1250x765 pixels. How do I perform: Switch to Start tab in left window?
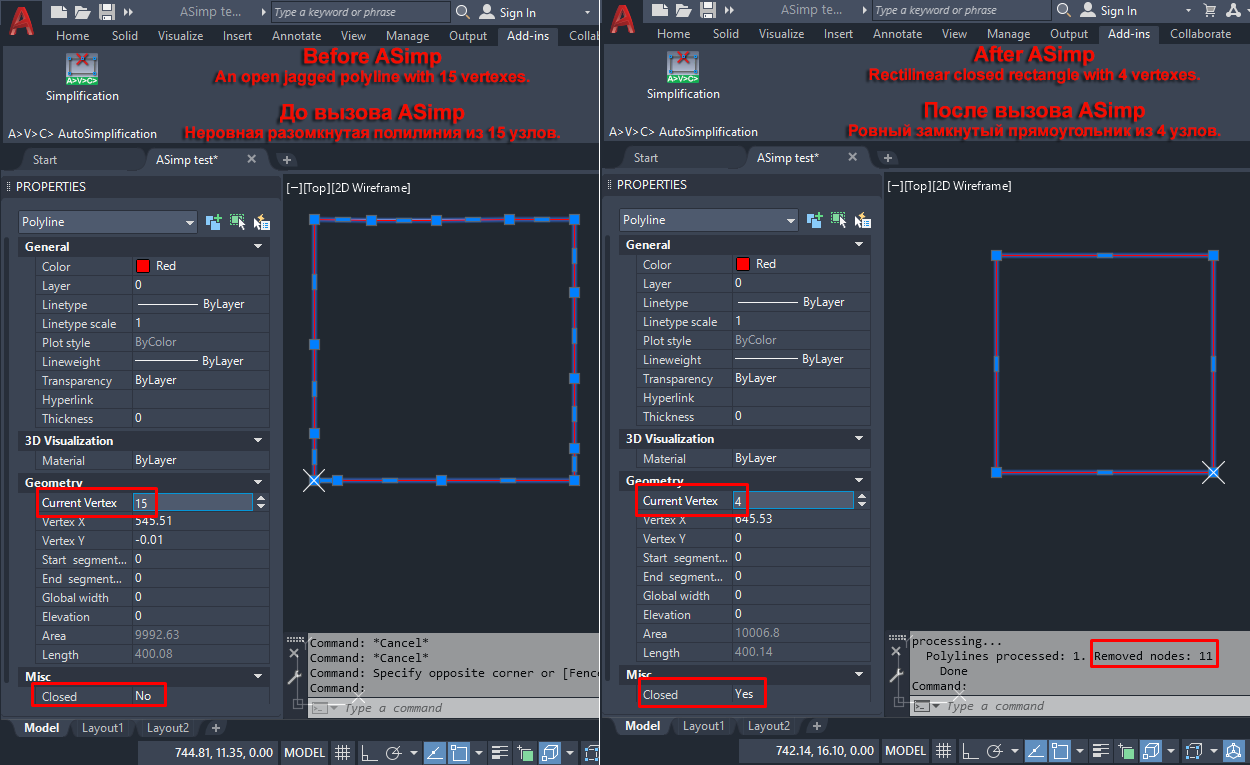[45, 159]
